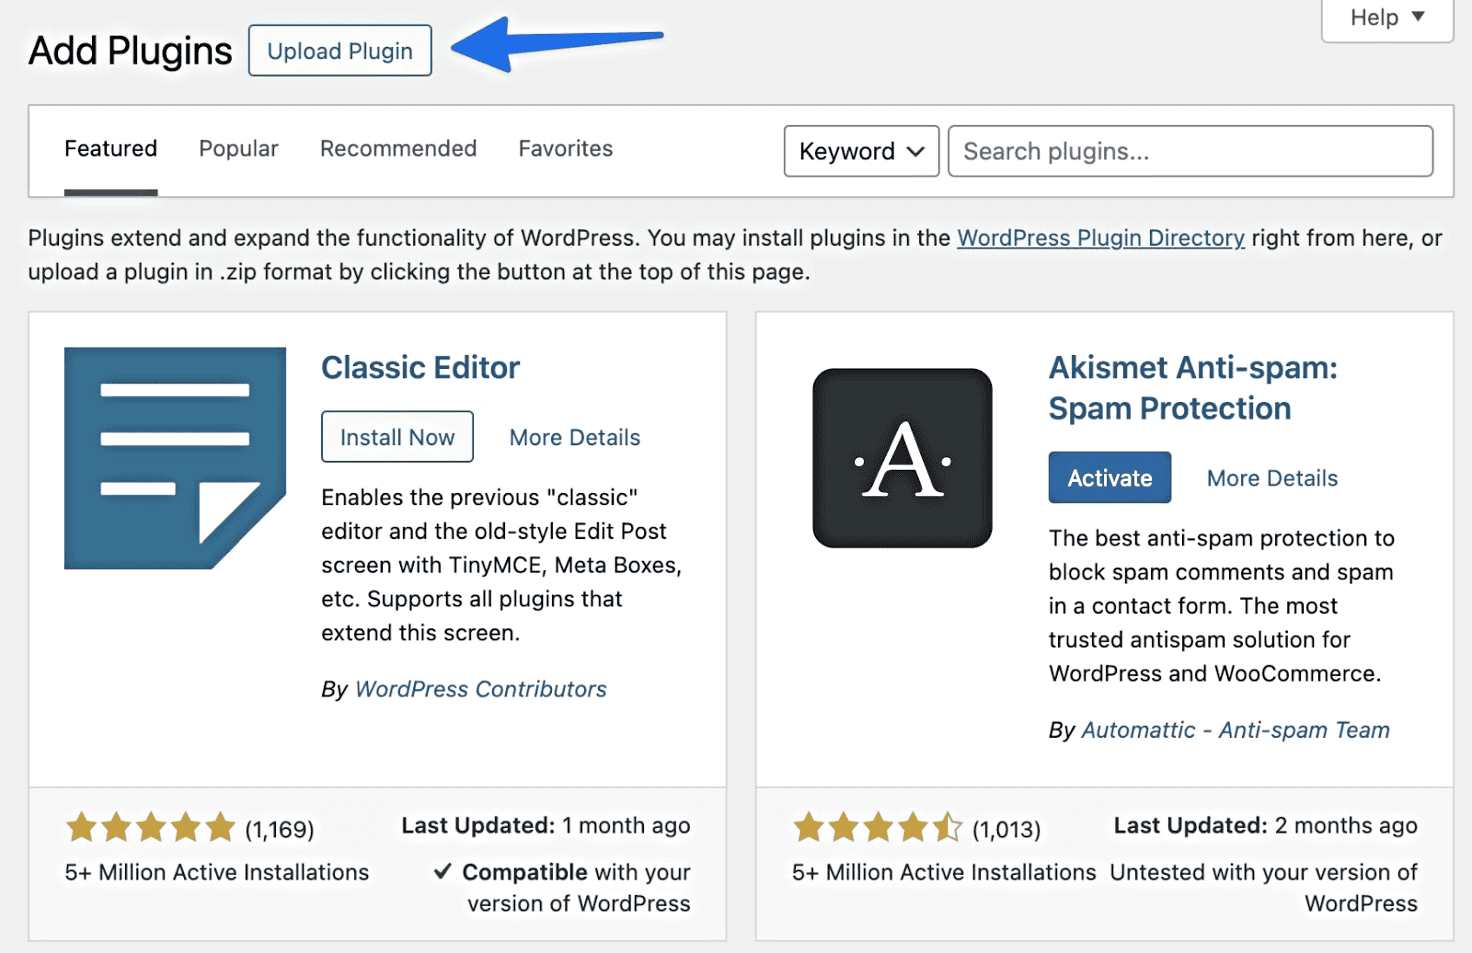This screenshot has width=1472, height=953.
Task: Click More Details for Classic Editor
Action: (574, 437)
